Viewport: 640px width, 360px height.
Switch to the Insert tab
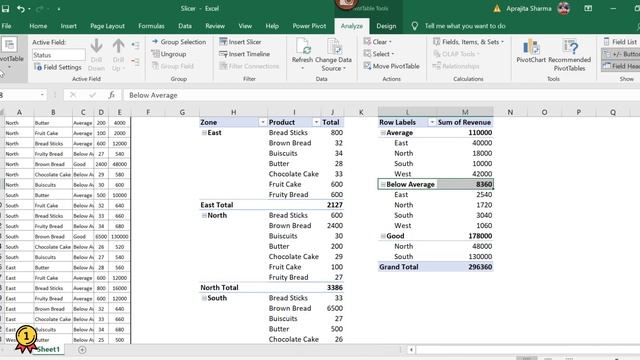pos(68,26)
